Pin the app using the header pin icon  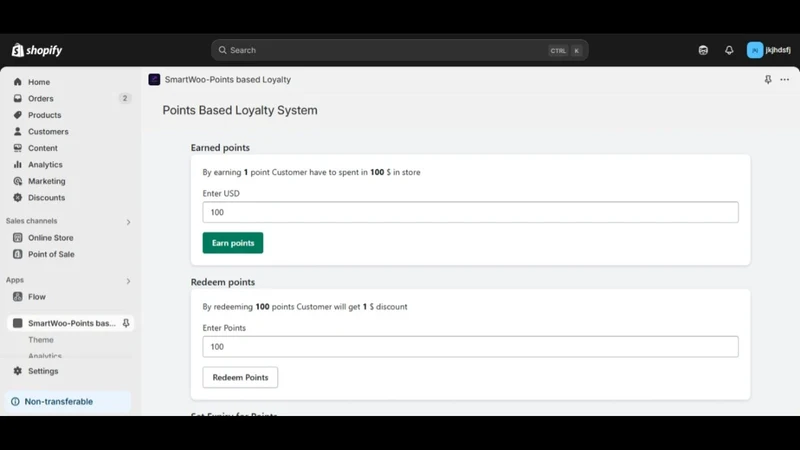(768, 80)
